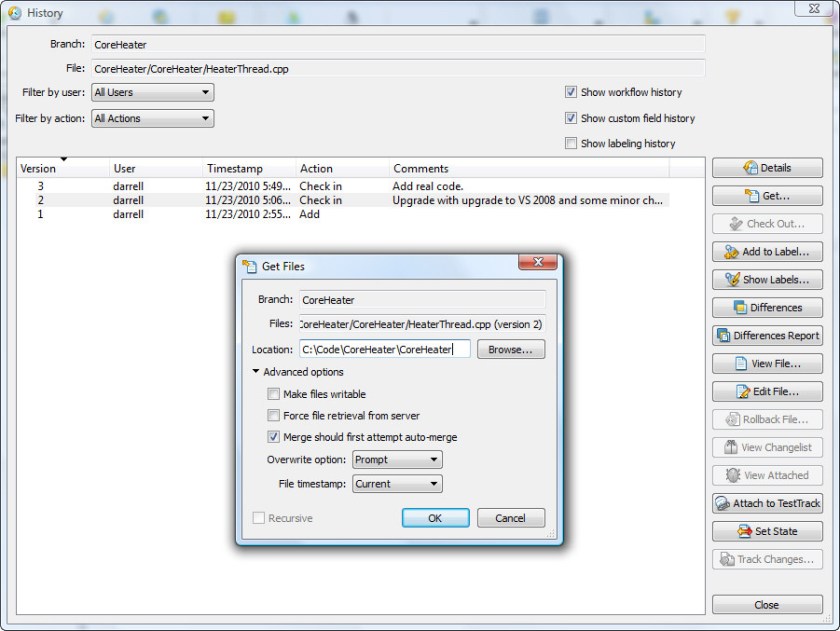This screenshot has height=631, width=840.
Task: Click the Edit File button
Action: (767, 392)
